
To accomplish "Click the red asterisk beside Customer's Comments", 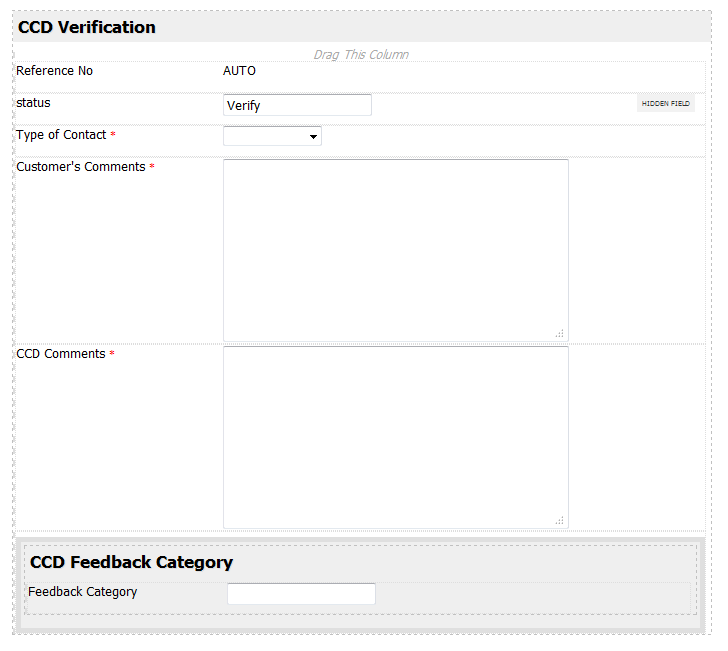I will [x=152, y=167].
